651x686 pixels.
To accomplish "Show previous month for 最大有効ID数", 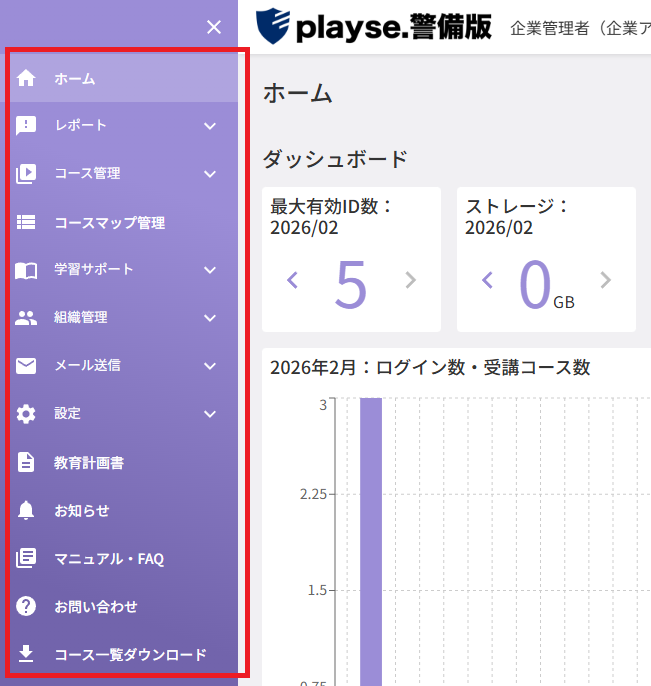I will click(x=292, y=280).
